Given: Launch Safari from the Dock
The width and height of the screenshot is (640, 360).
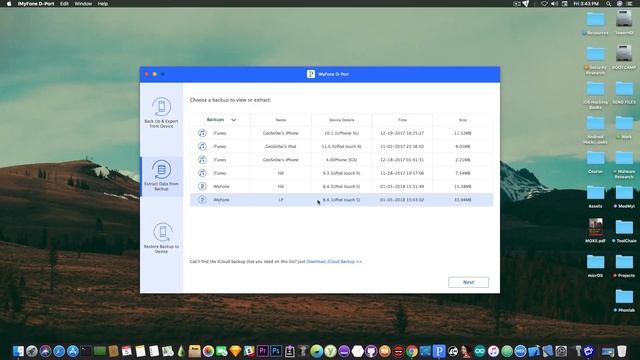Looking at the screenshot, I should coord(59,351).
